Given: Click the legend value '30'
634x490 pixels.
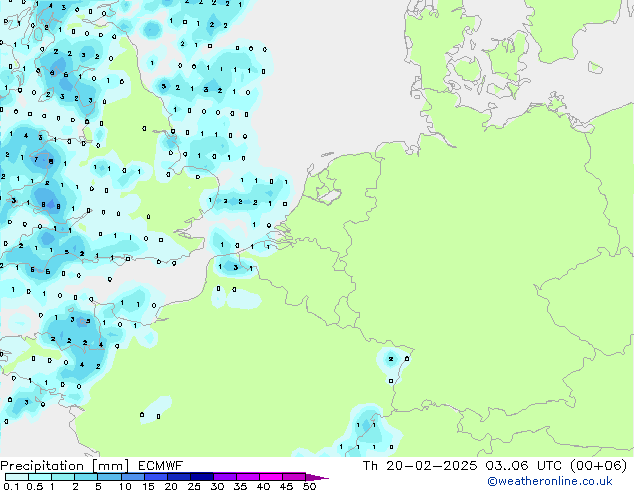Looking at the screenshot, I should 217,486.
